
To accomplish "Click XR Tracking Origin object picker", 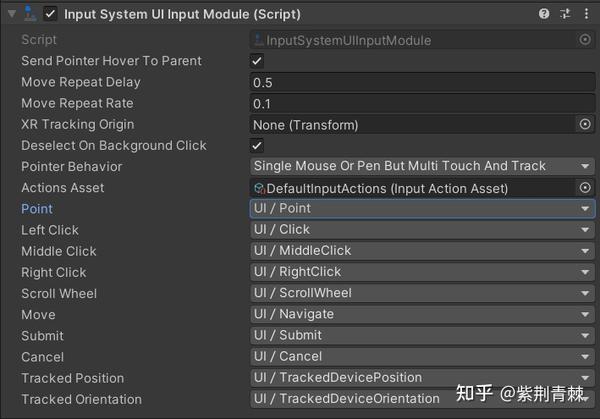I will click(x=585, y=124).
